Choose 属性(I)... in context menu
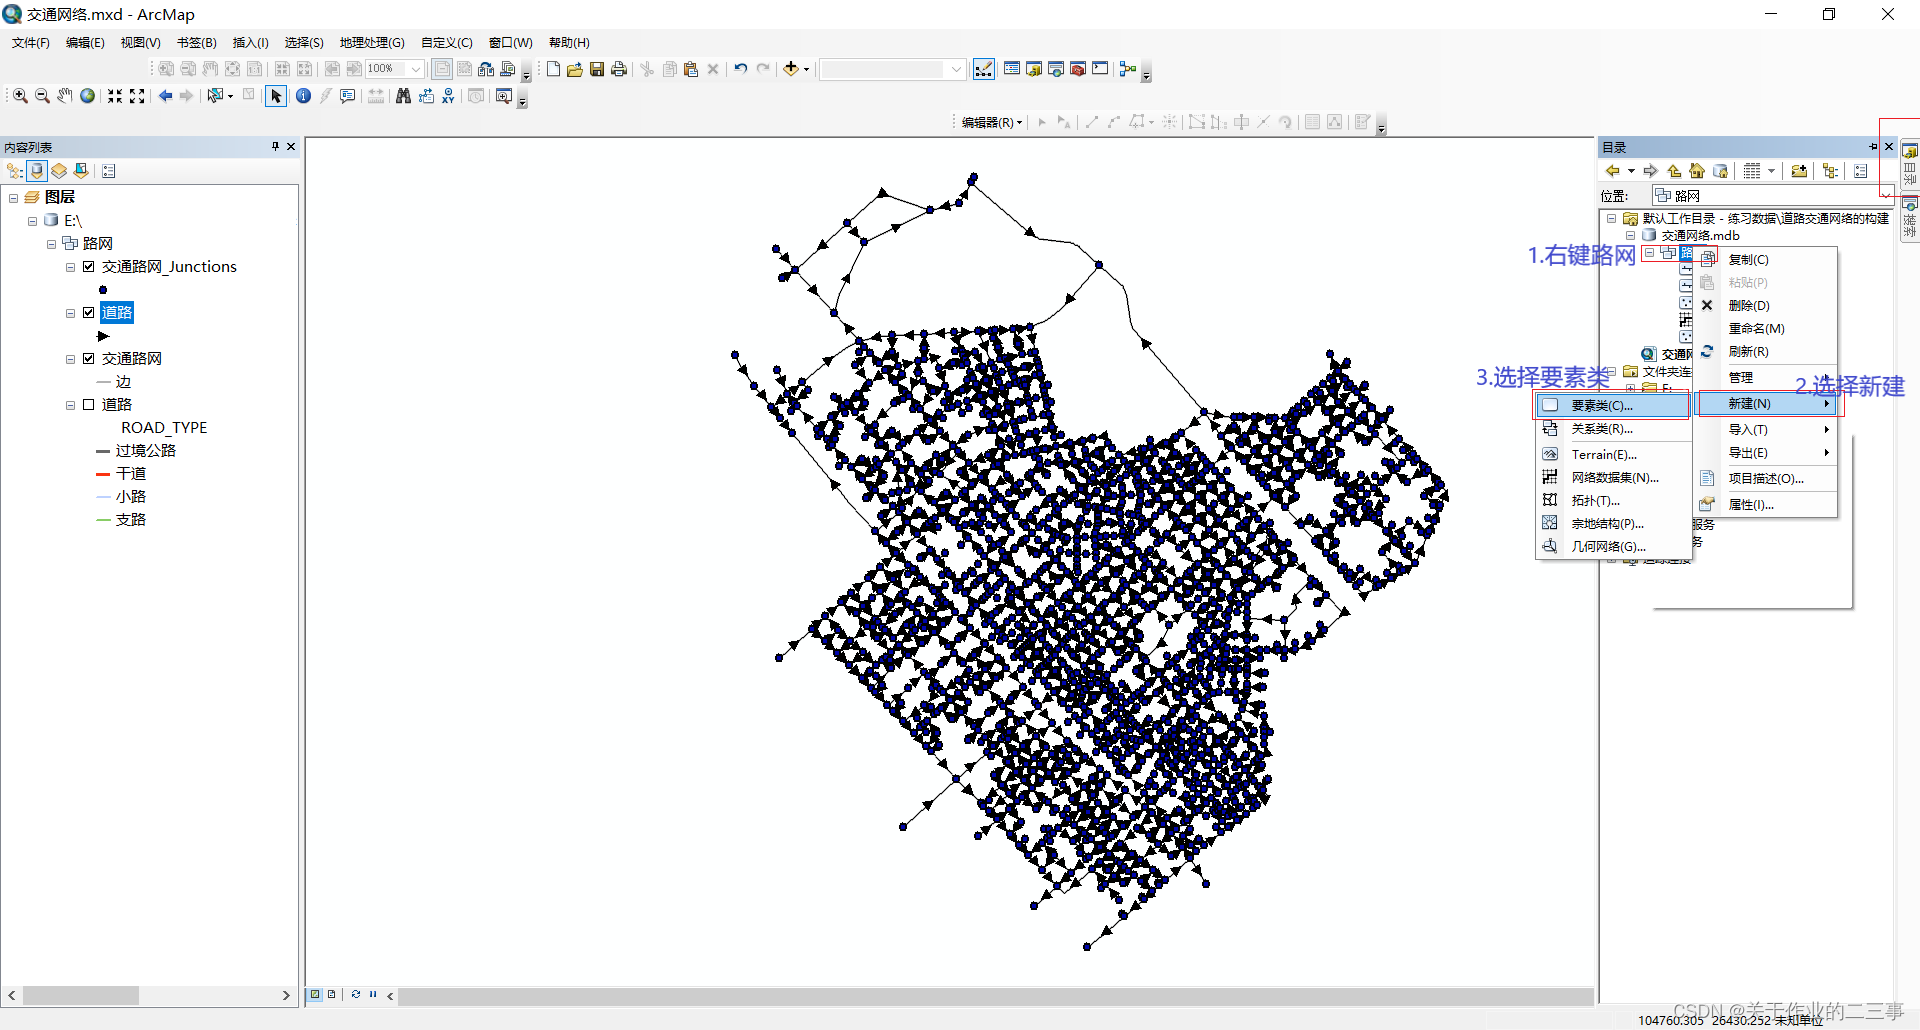 [x=1767, y=504]
